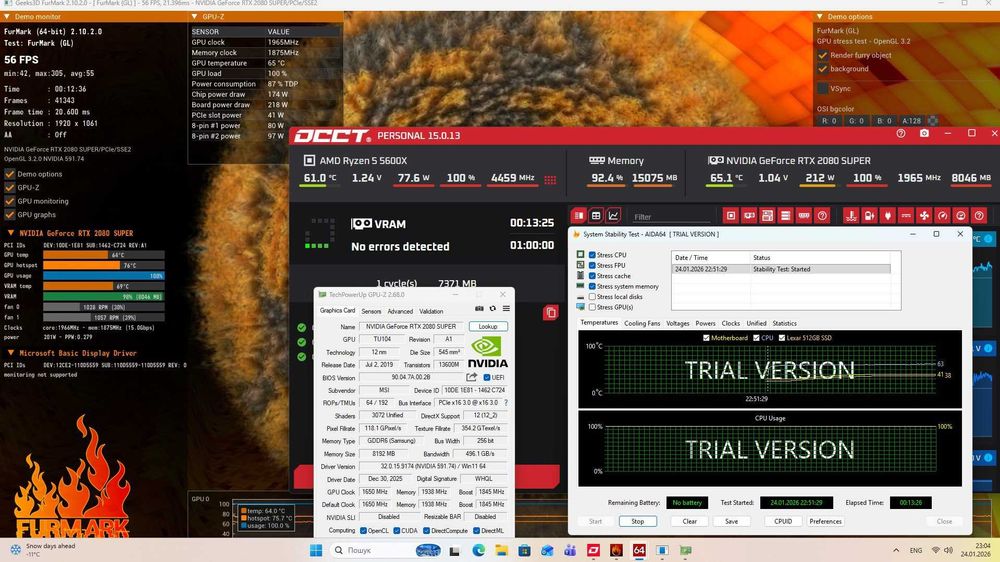Screen dimensions: 1000x562
Task: Collapse Microsoft Basic Display Driver section
Action: click(11, 352)
